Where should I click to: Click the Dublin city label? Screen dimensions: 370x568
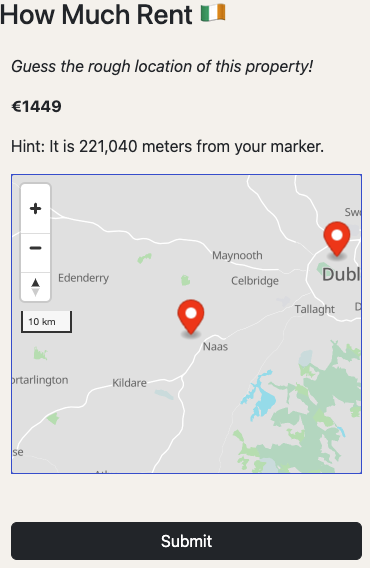(x=341, y=275)
